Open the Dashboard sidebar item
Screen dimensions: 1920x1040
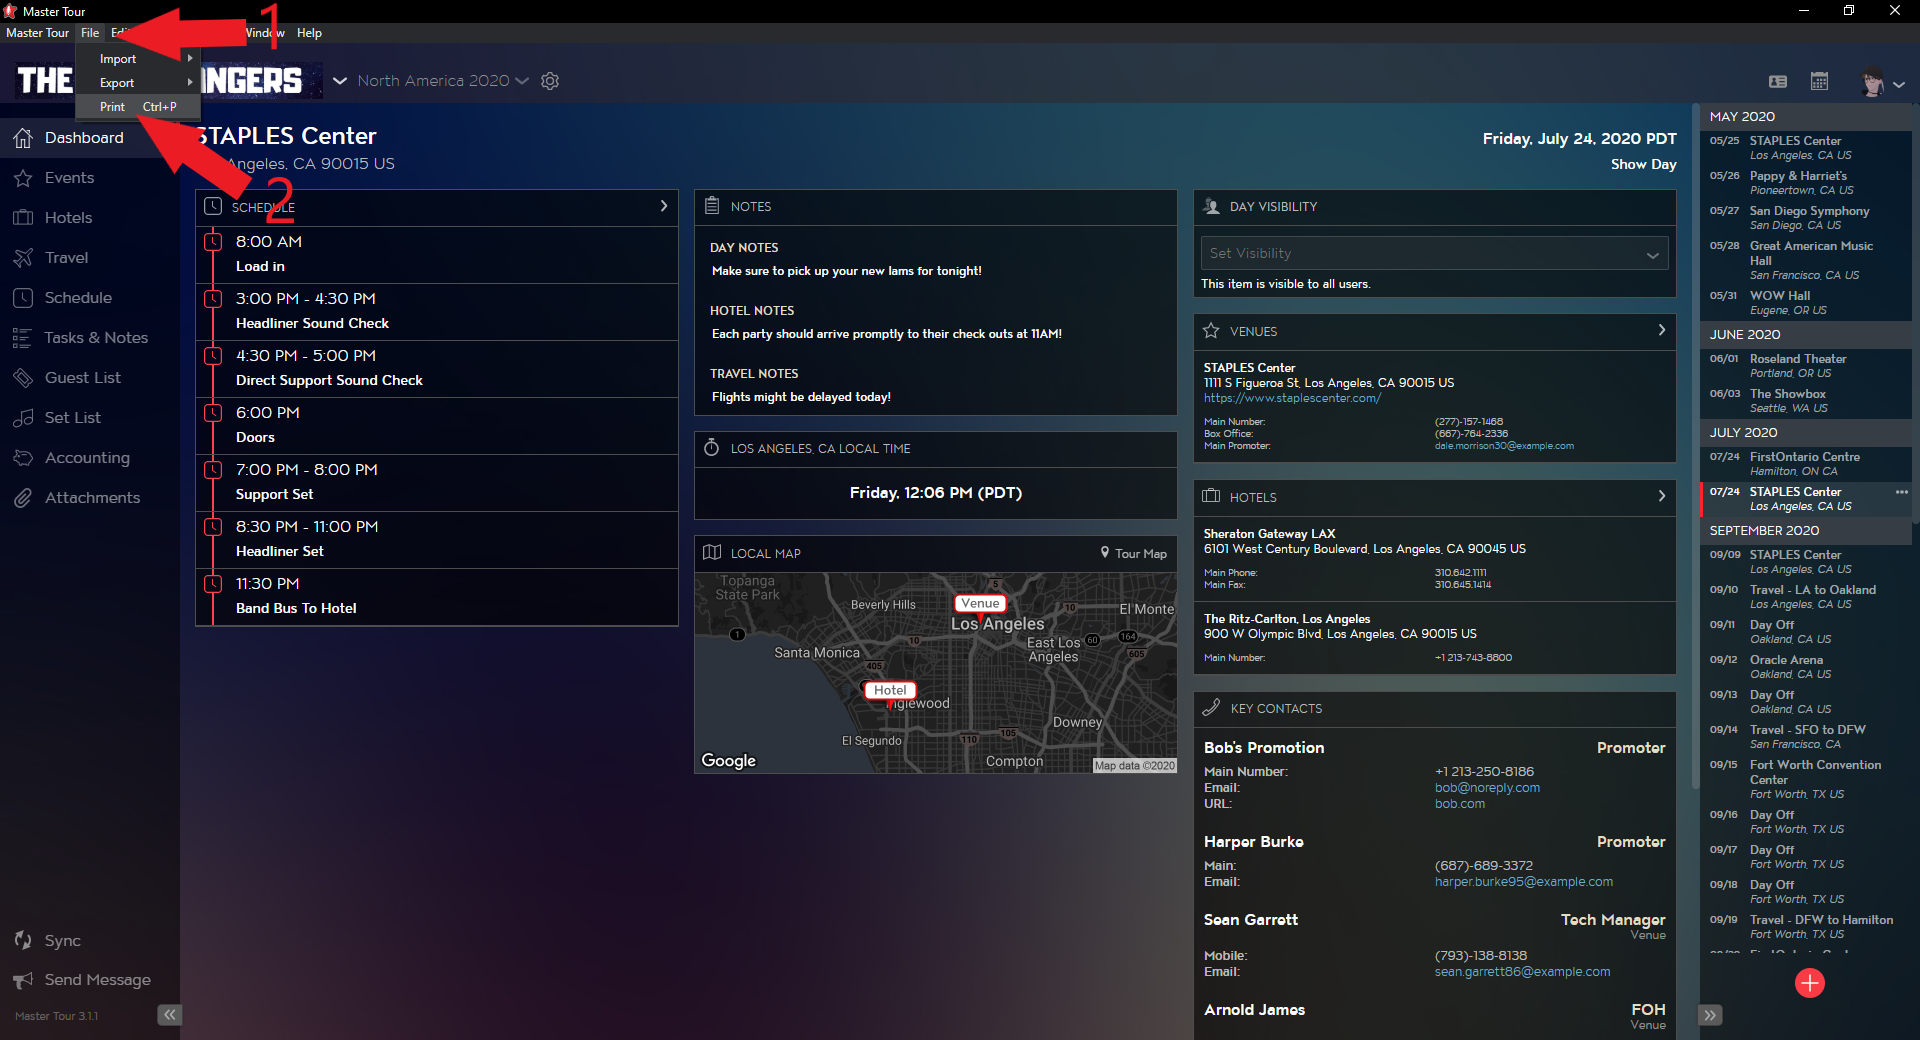84,138
